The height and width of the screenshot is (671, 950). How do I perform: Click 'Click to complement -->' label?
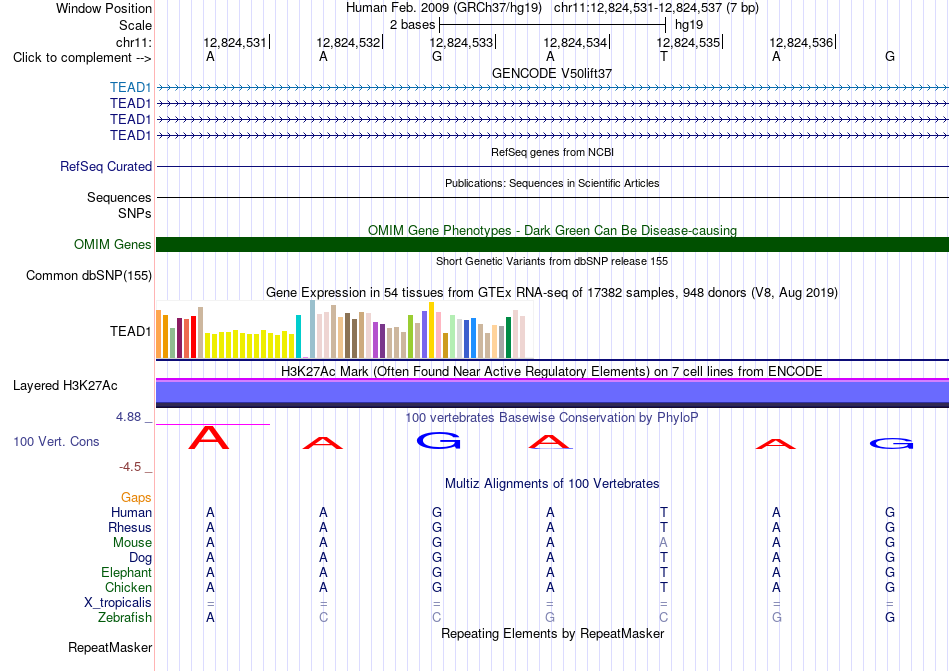pos(82,58)
